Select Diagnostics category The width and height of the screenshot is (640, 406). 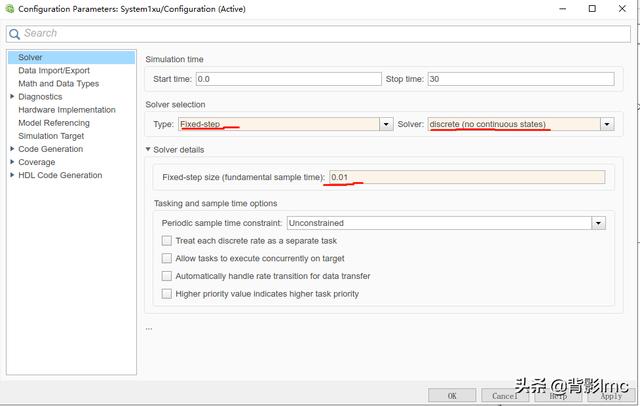pos(40,97)
